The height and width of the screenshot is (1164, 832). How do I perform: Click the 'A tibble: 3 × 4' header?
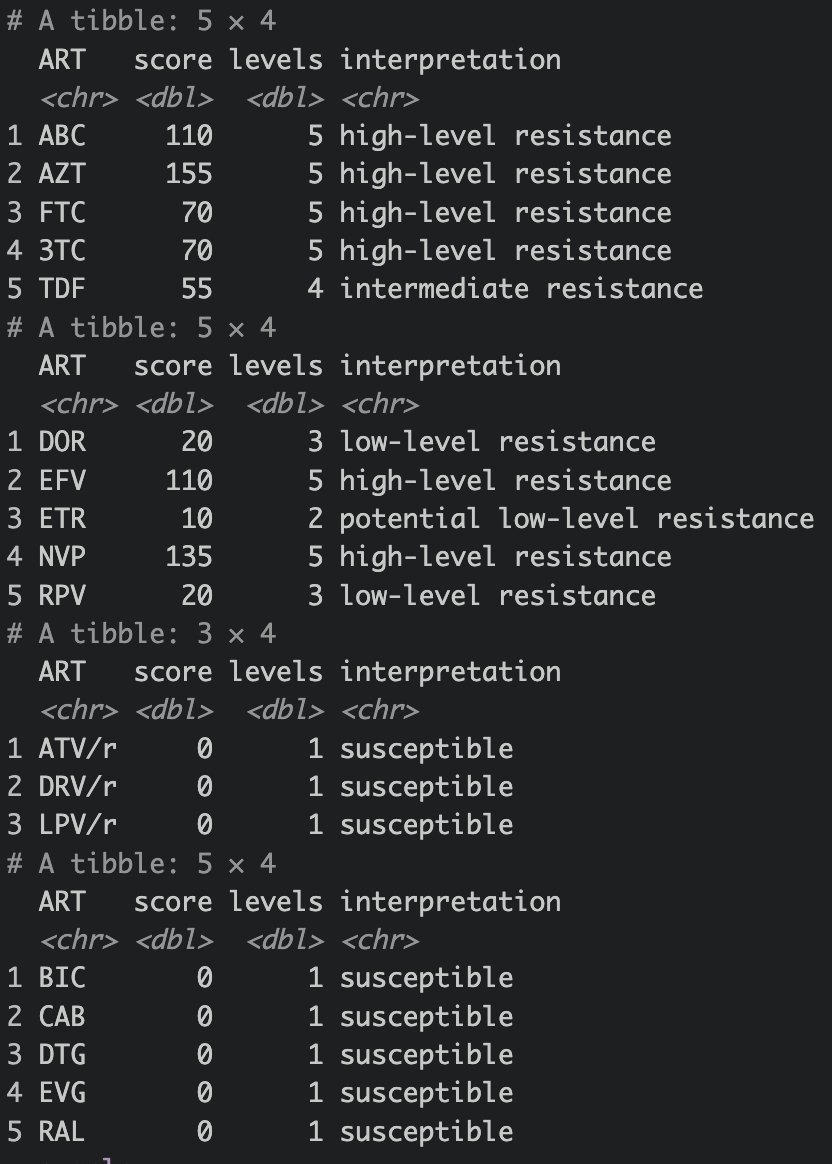tap(141, 634)
